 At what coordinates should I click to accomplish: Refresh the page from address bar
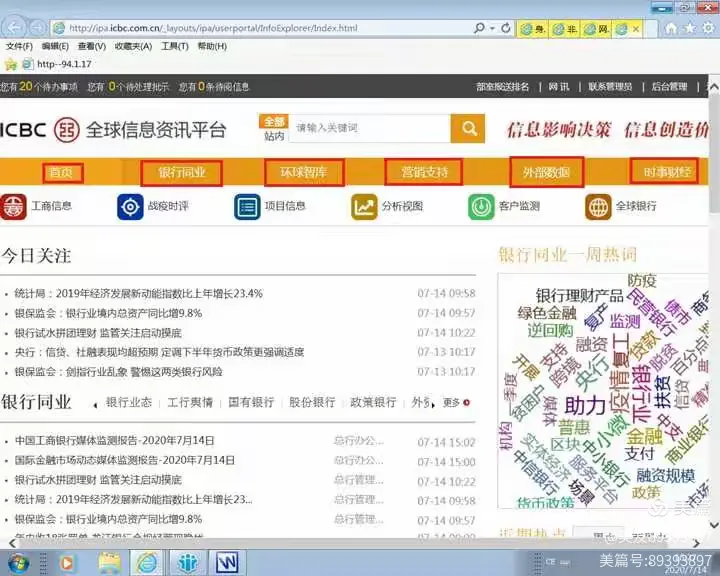point(506,28)
